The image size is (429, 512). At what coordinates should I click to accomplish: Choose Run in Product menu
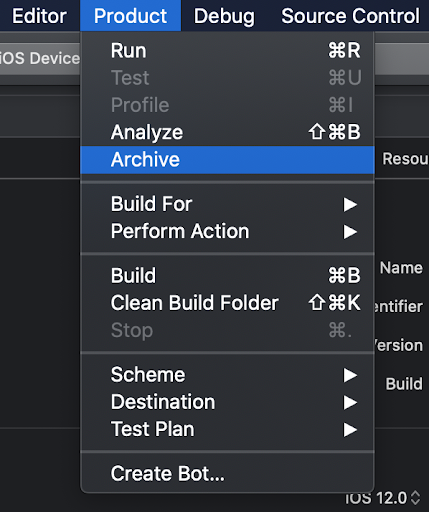[x=227, y=51]
